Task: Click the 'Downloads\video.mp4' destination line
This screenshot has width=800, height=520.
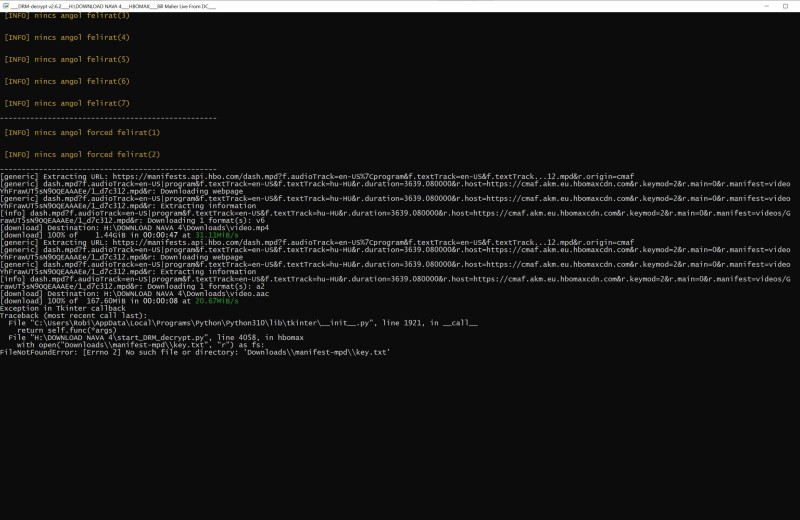Action: click(x=135, y=228)
